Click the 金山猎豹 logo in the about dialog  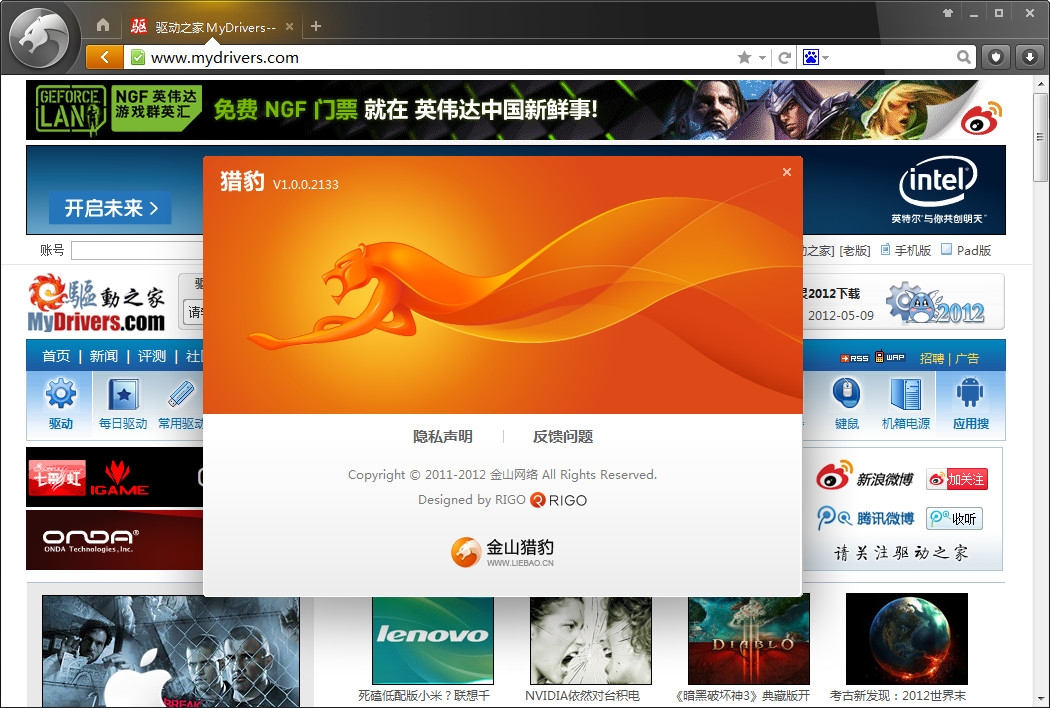tap(502, 551)
